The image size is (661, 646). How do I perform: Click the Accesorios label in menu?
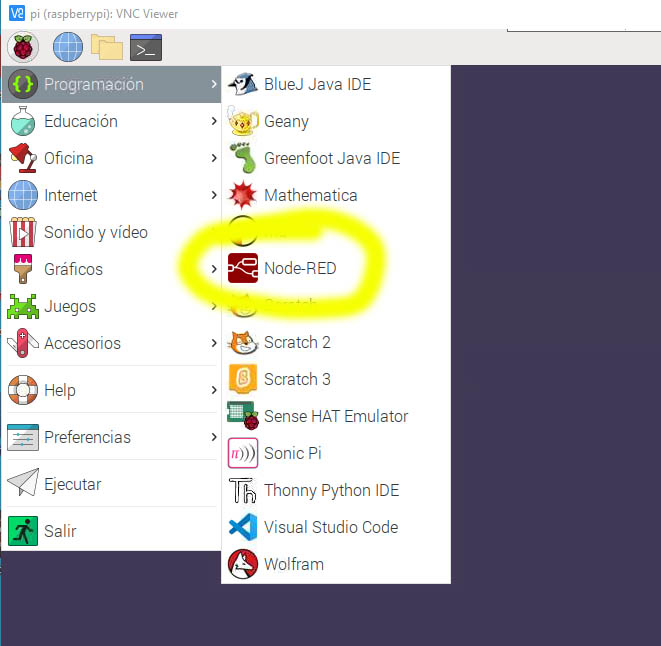[x=82, y=343]
